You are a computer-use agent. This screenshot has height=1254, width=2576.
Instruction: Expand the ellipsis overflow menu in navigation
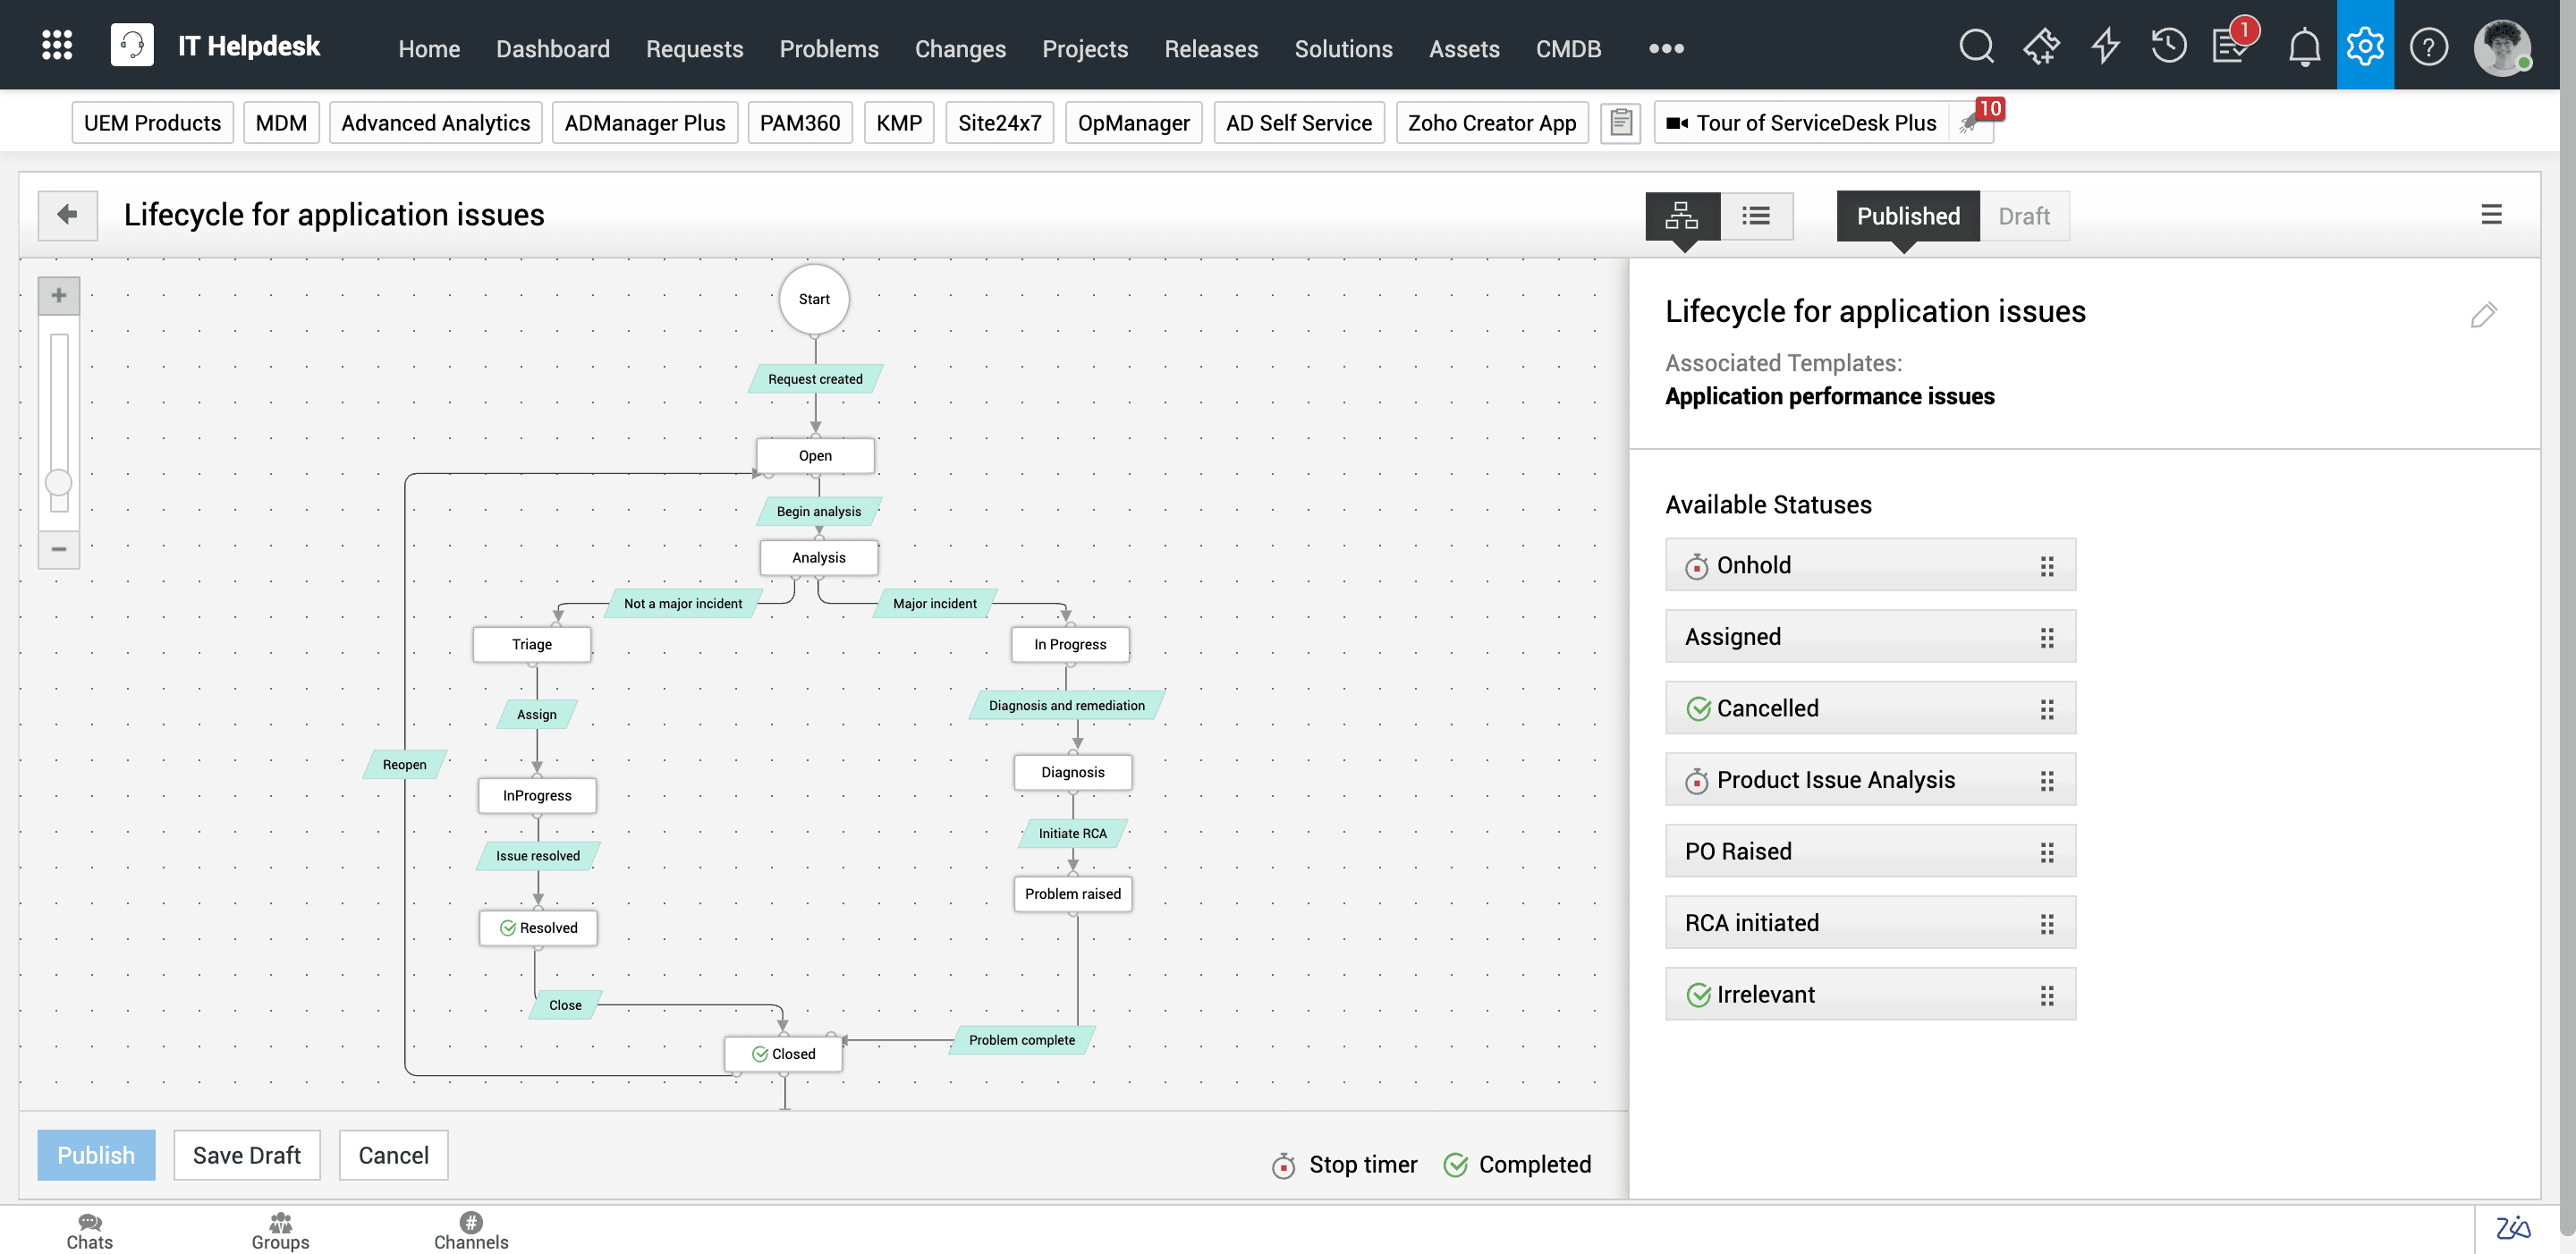click(x=1665, y=48)
